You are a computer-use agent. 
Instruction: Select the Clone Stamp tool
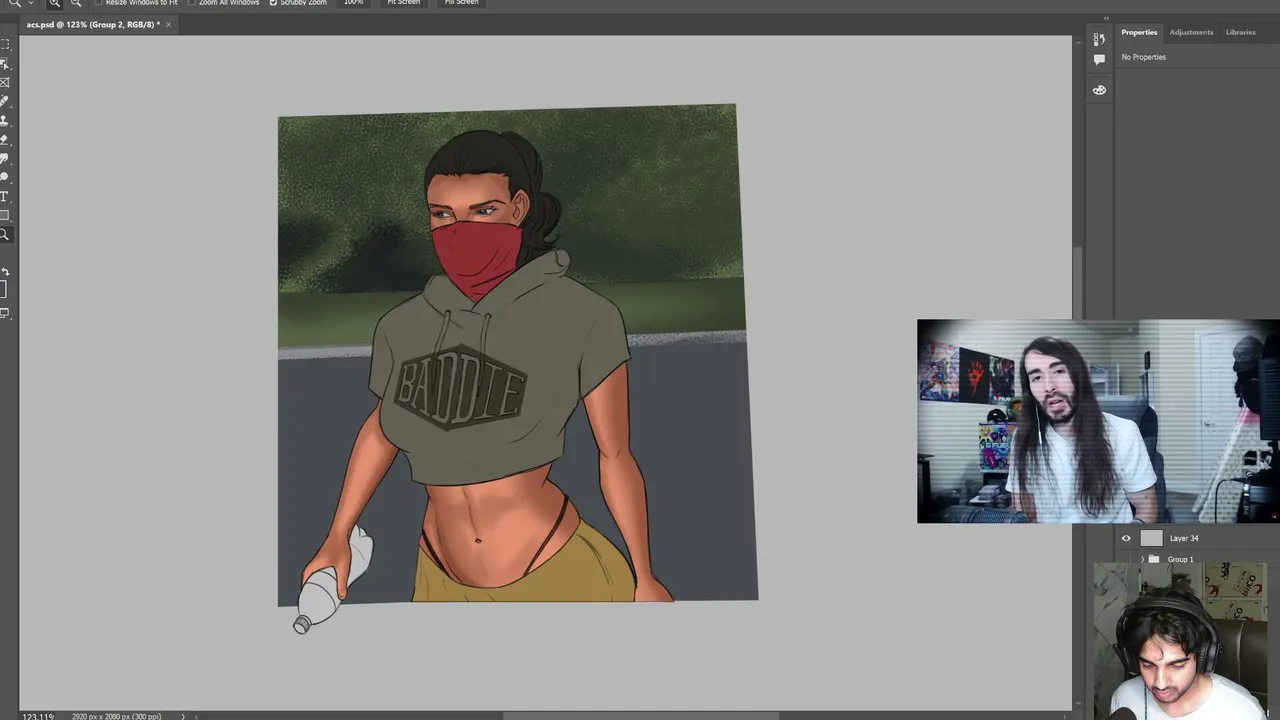[x=5, y=121]
